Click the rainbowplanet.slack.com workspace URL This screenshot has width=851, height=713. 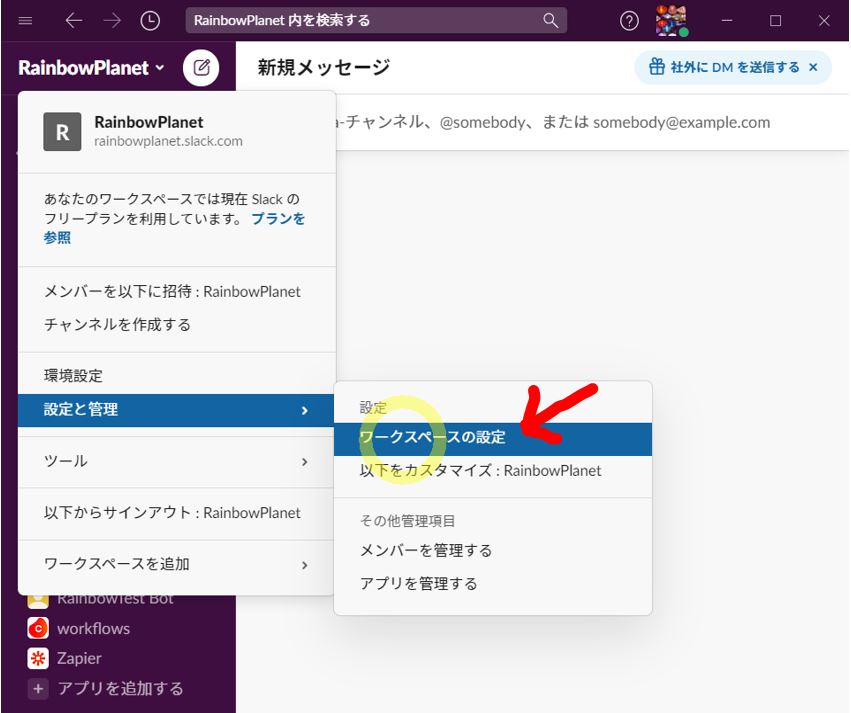pos(168,141)
